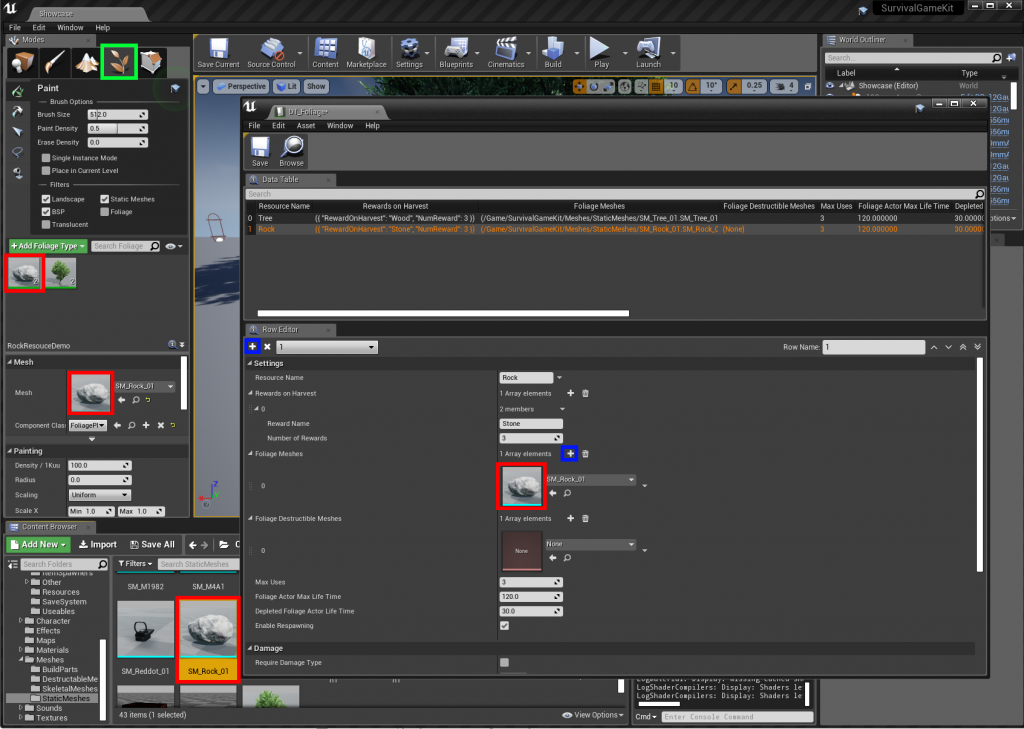Empty the Rewards on Harvest array
1024x729 pixels.
585,393
